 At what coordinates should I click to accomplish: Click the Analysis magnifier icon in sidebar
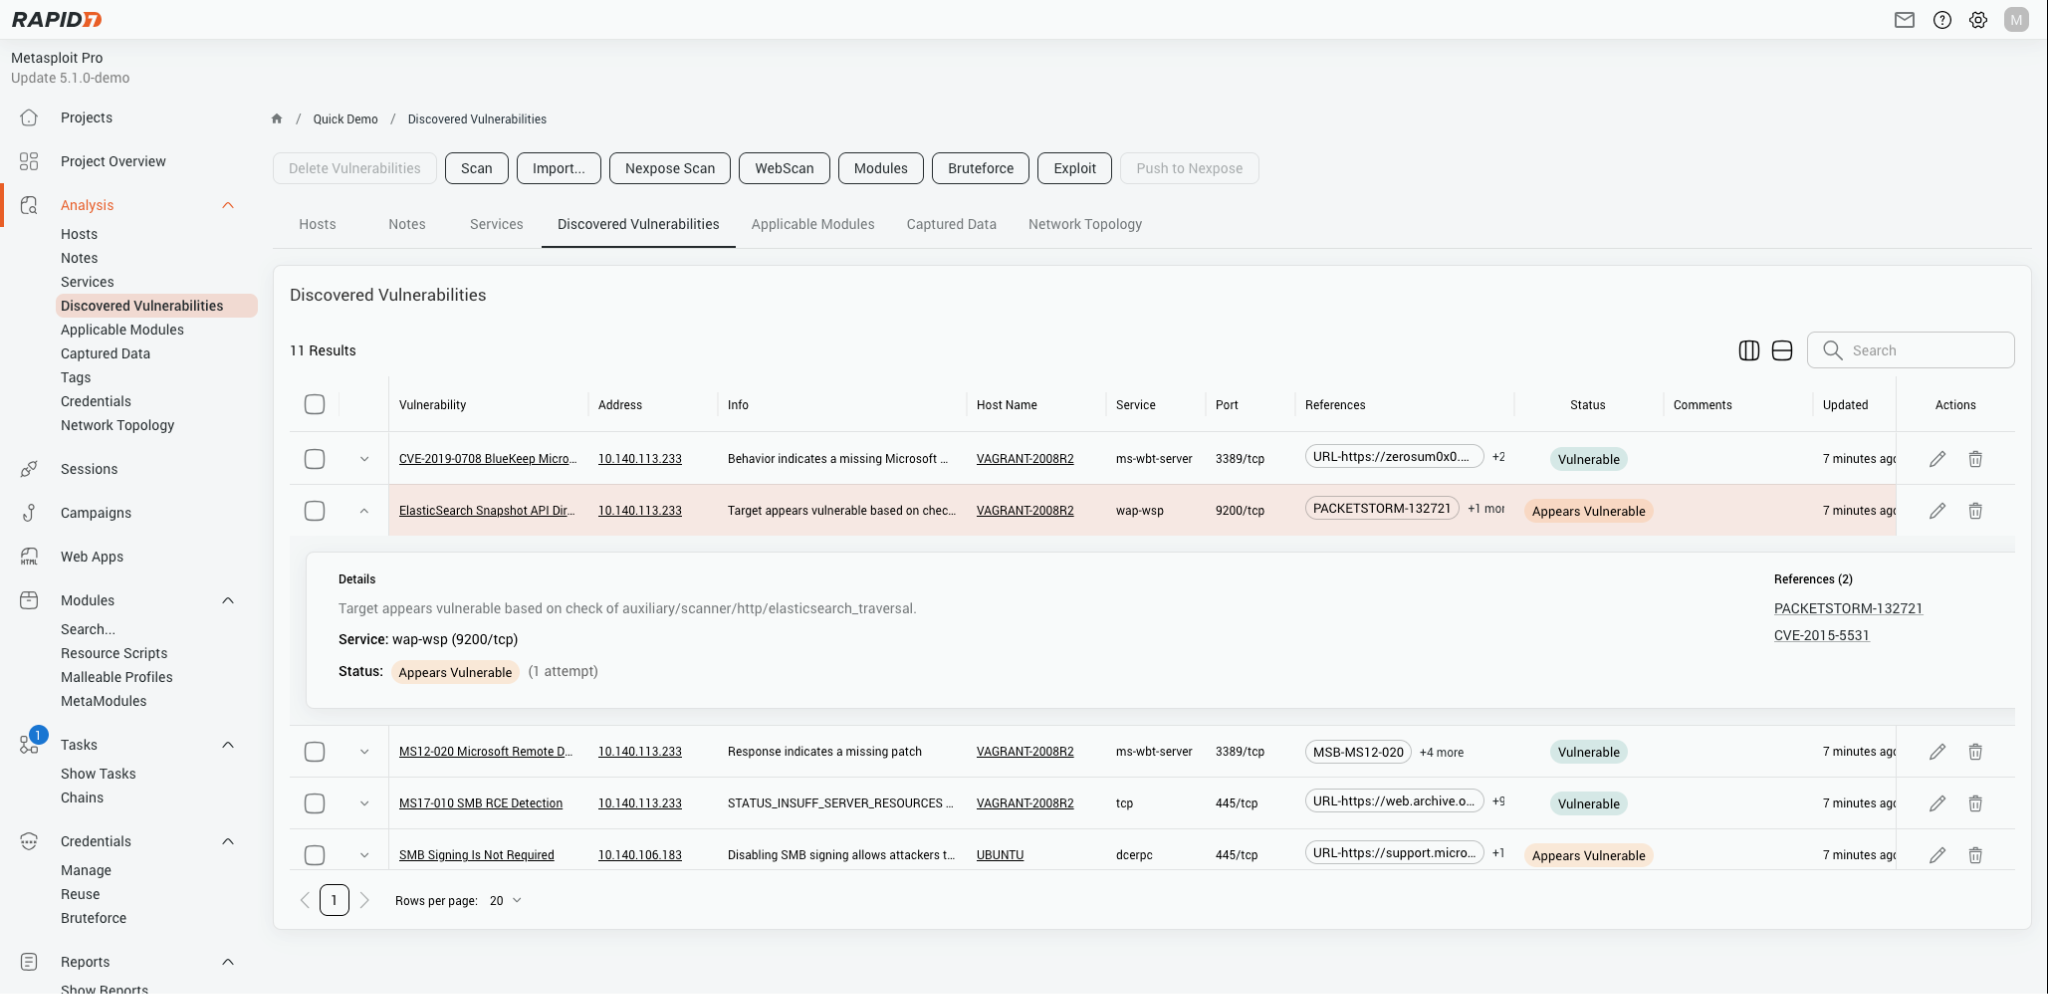click(29, 205)
